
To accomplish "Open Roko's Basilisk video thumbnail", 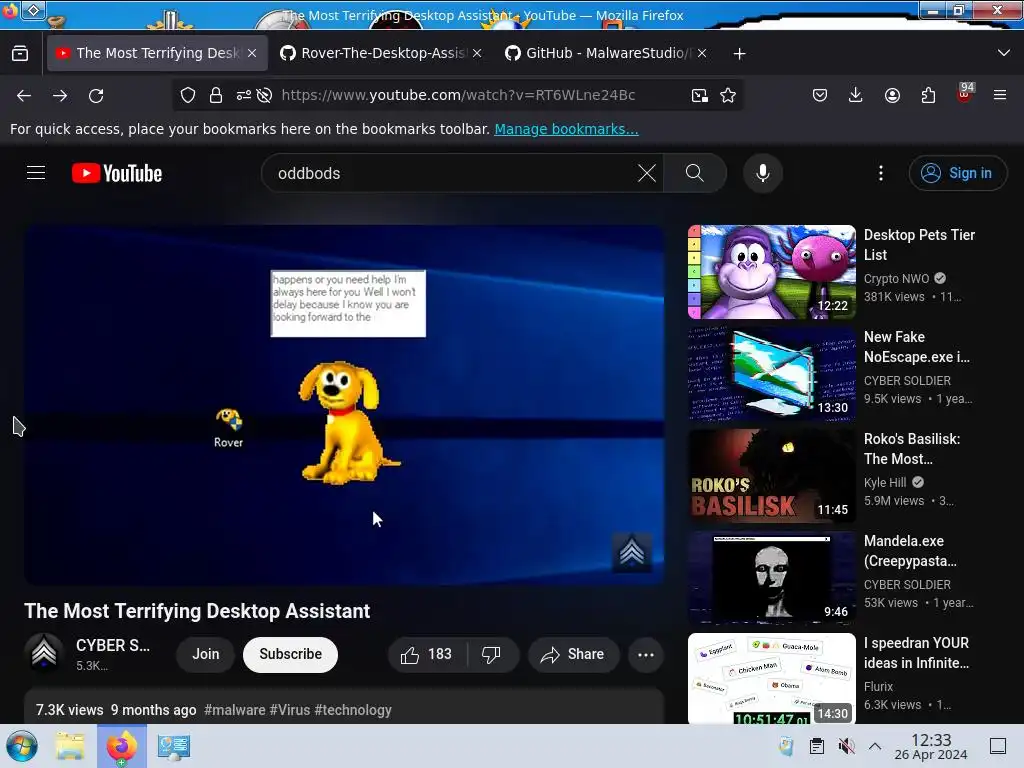I will (x=771, y=475).
